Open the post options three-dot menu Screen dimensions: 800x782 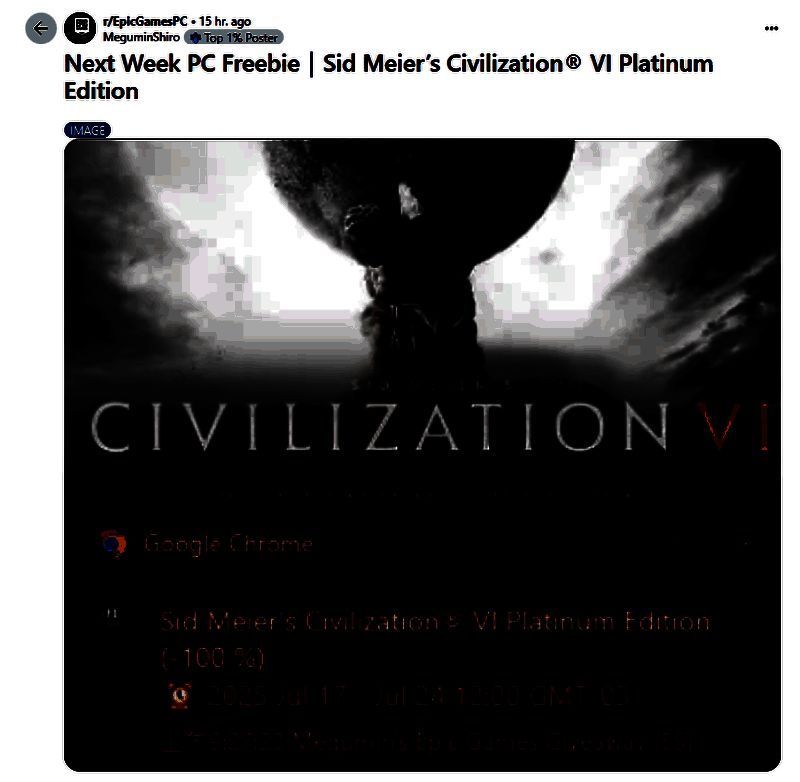click(x=771, y=28)
